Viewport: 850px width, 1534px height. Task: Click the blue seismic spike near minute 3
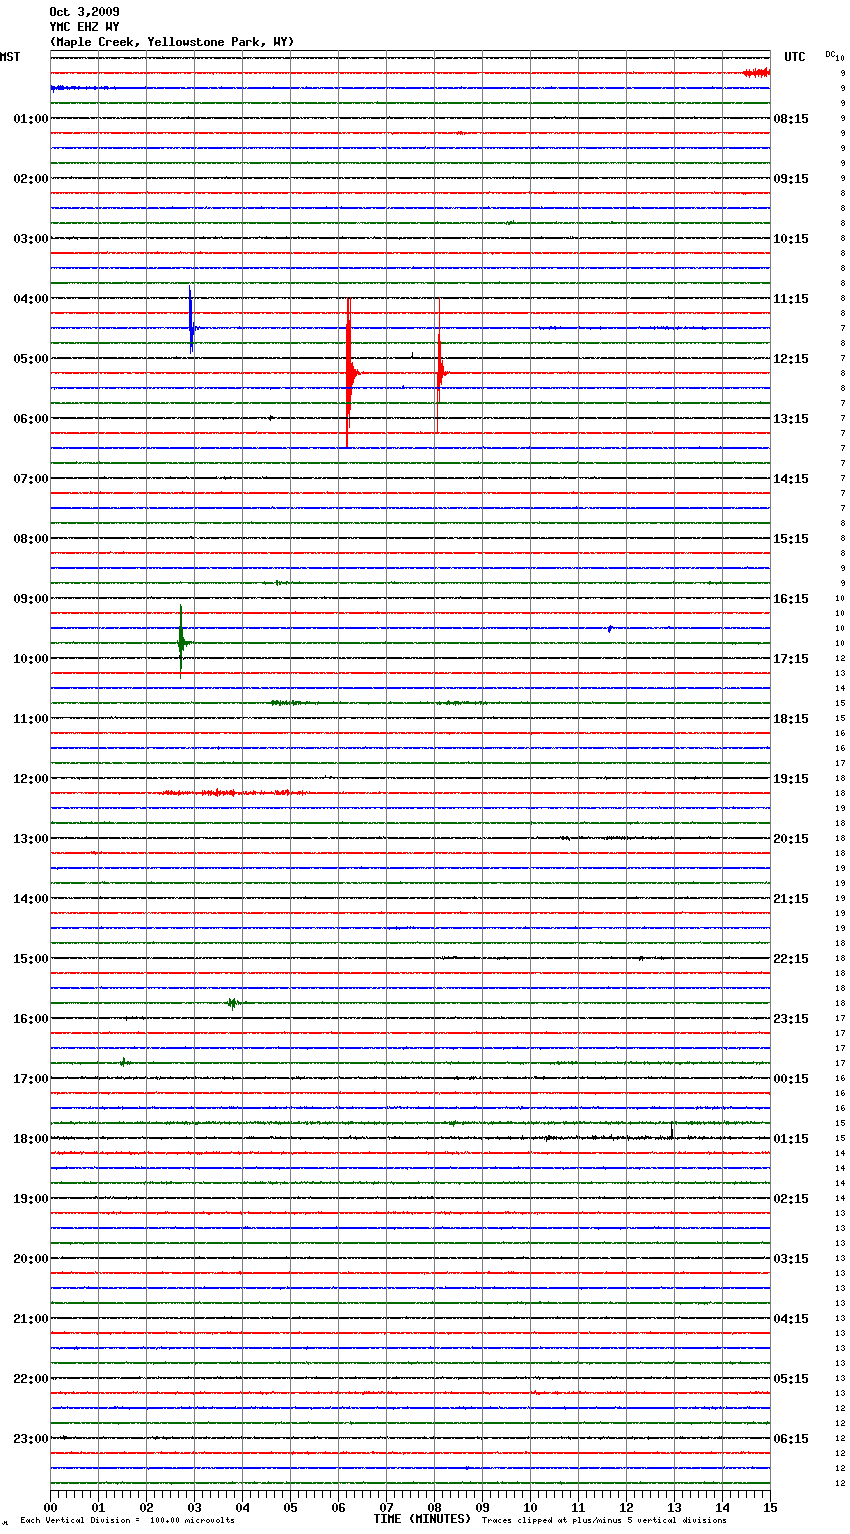click(x=191, y=320)
